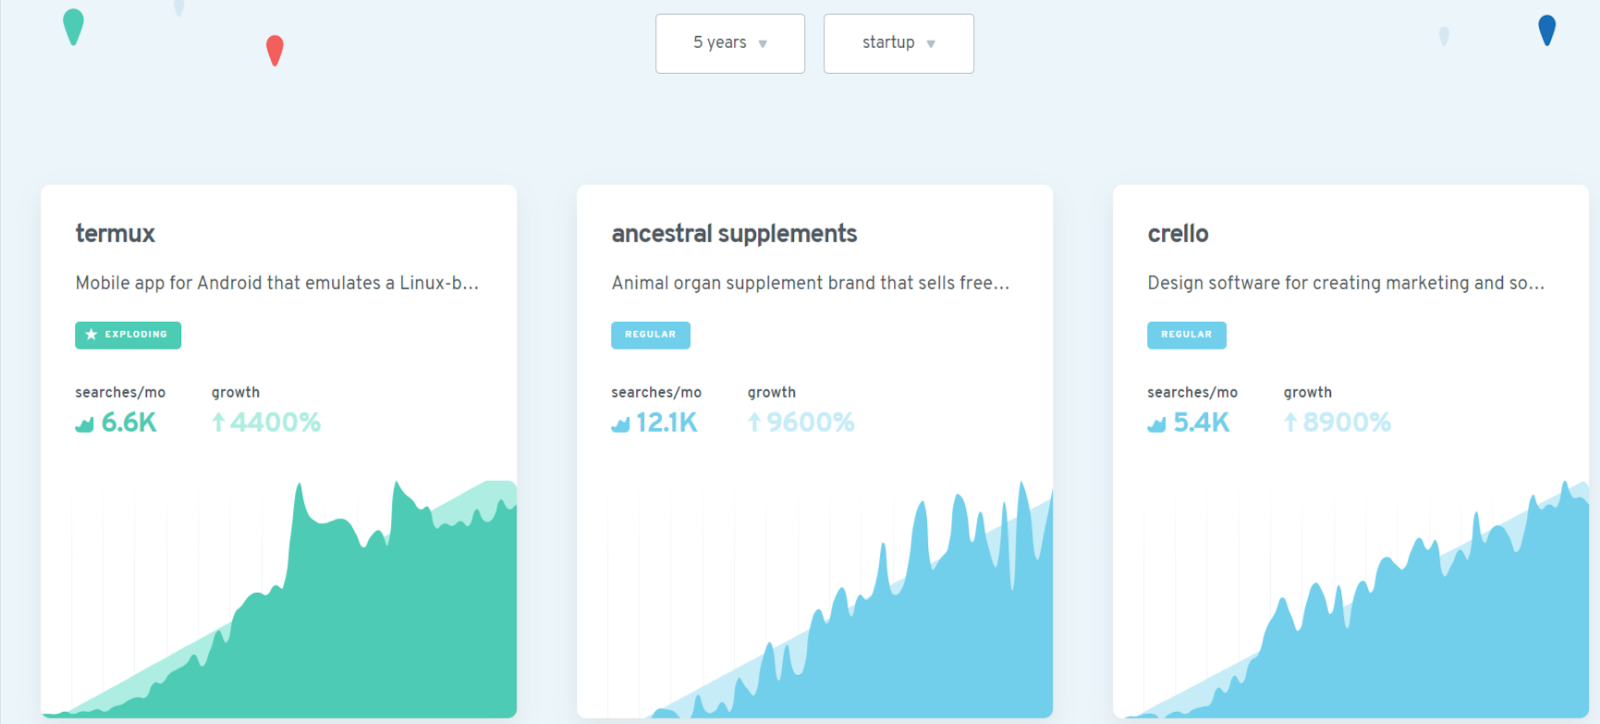
Task: Open the termux card title
Action: 115,234
